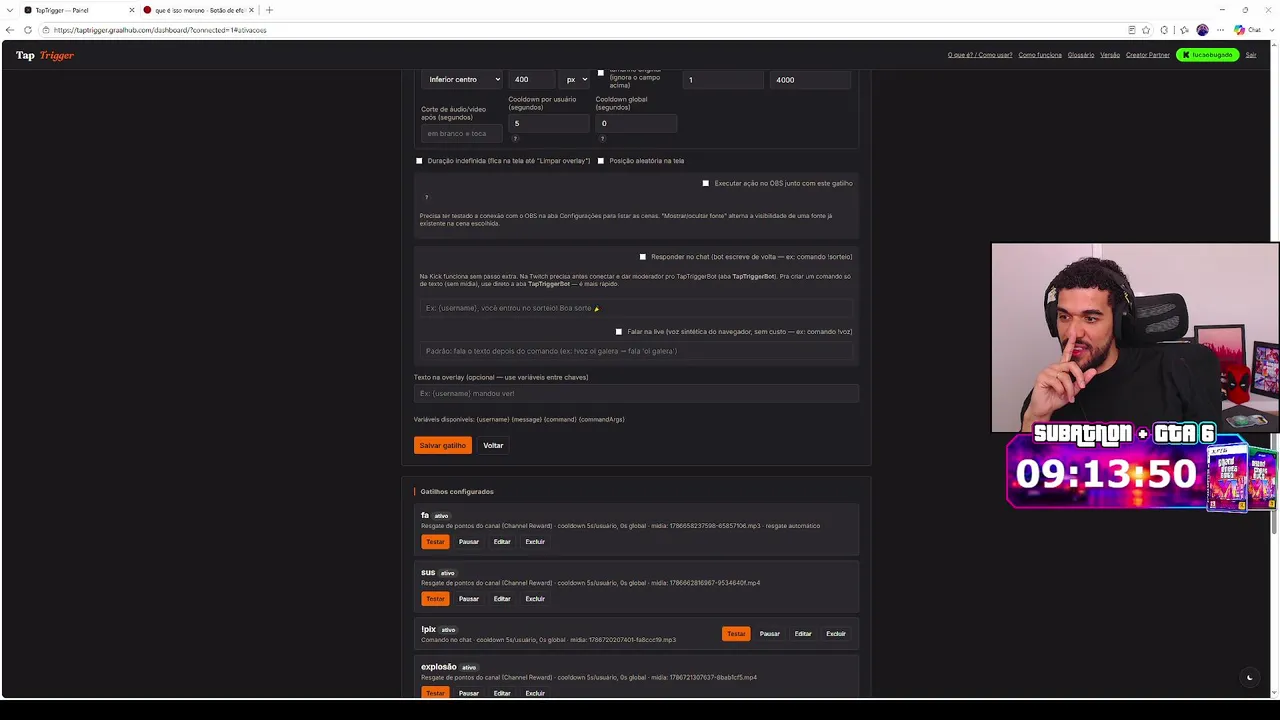Test the 'sus' trigger
The width and height of the screenshot is (1280, 720).
435,599
